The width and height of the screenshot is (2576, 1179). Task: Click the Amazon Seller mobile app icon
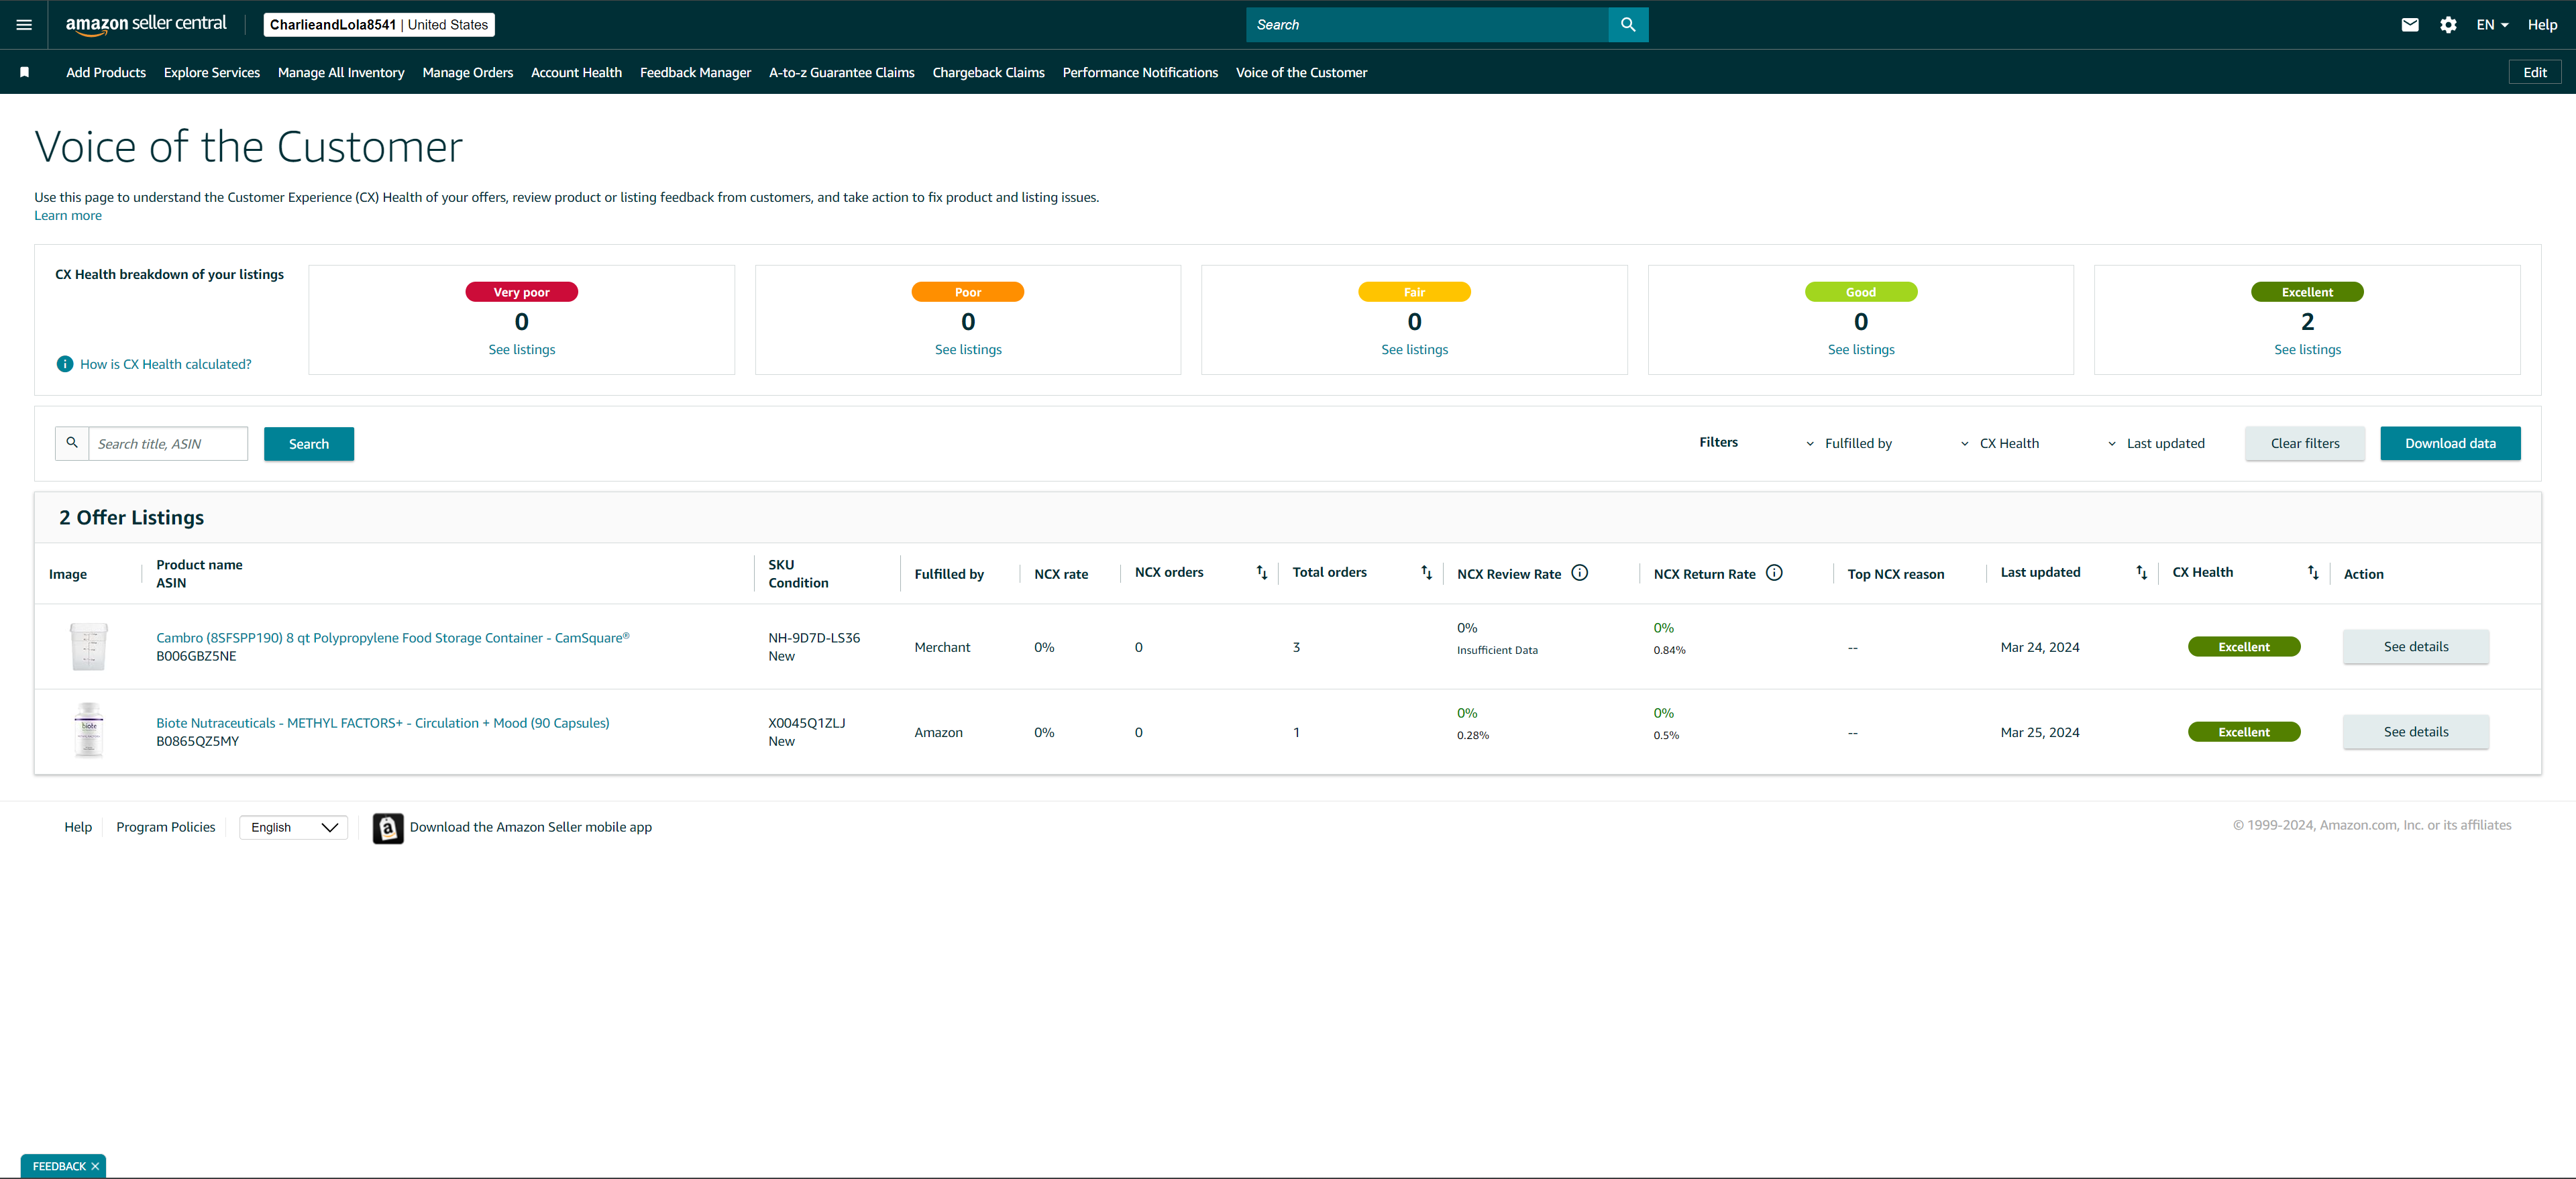coord(388,828)
